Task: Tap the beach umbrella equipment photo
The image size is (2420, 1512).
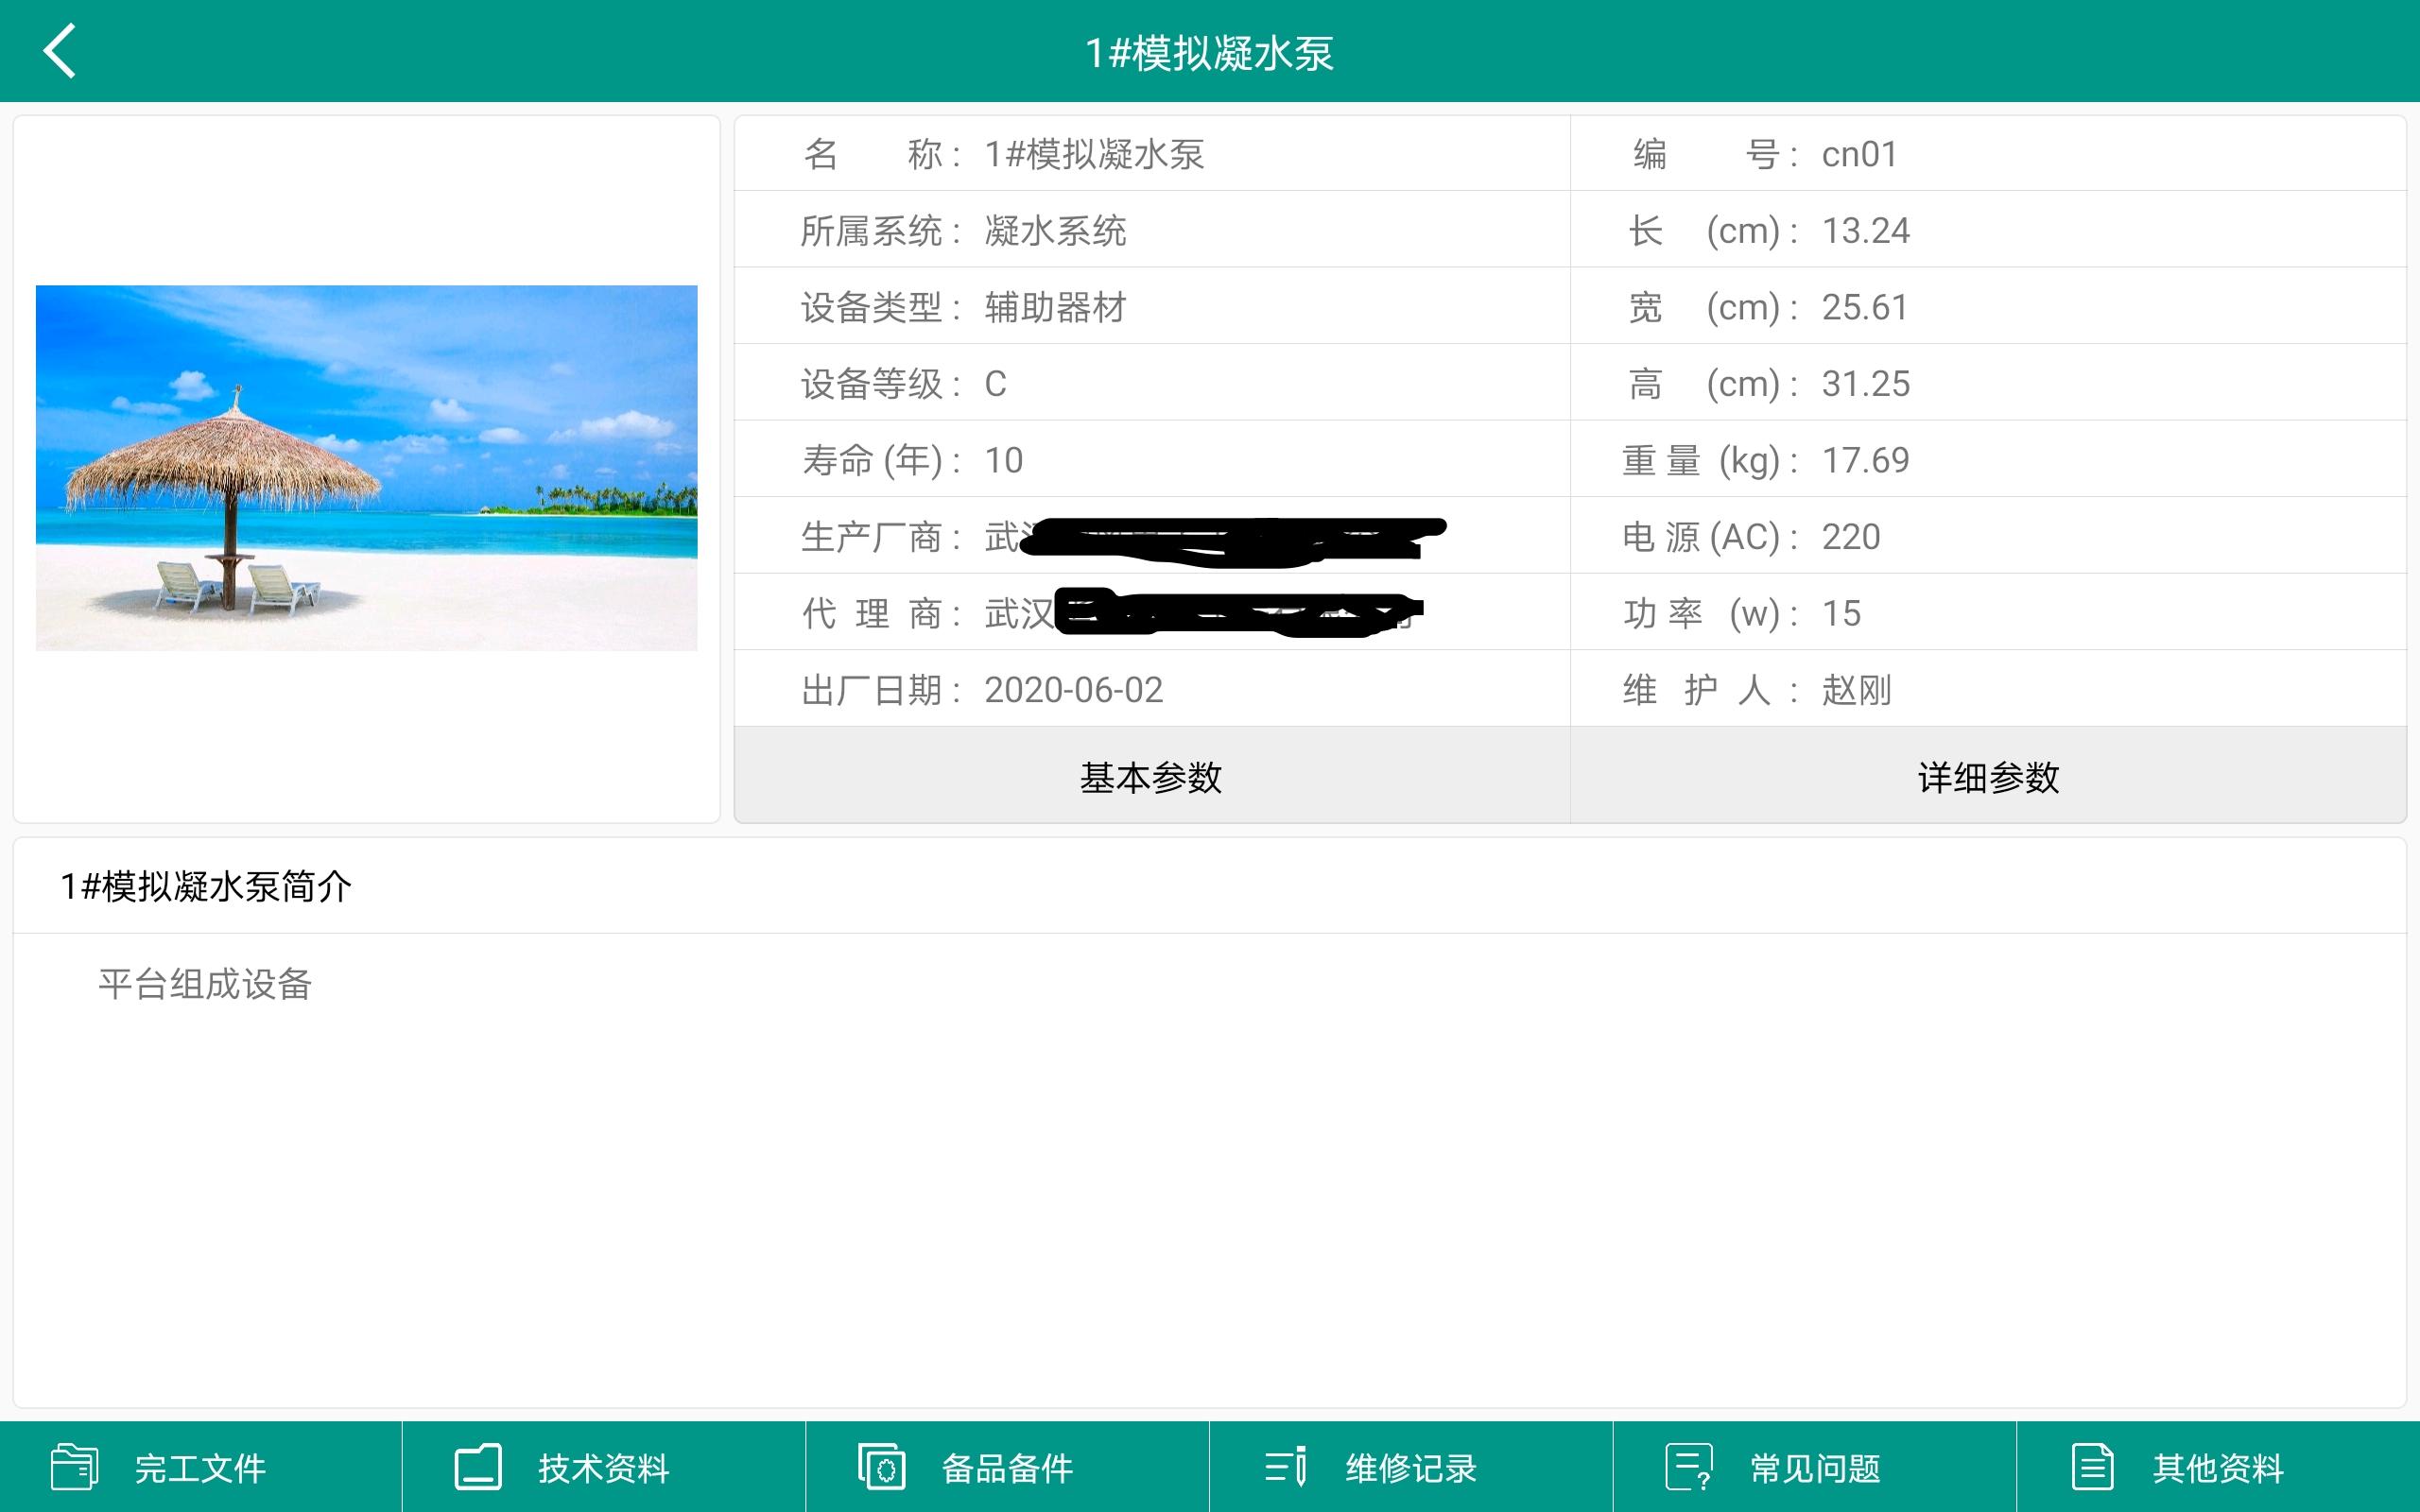Action: (x=366, y=468)
